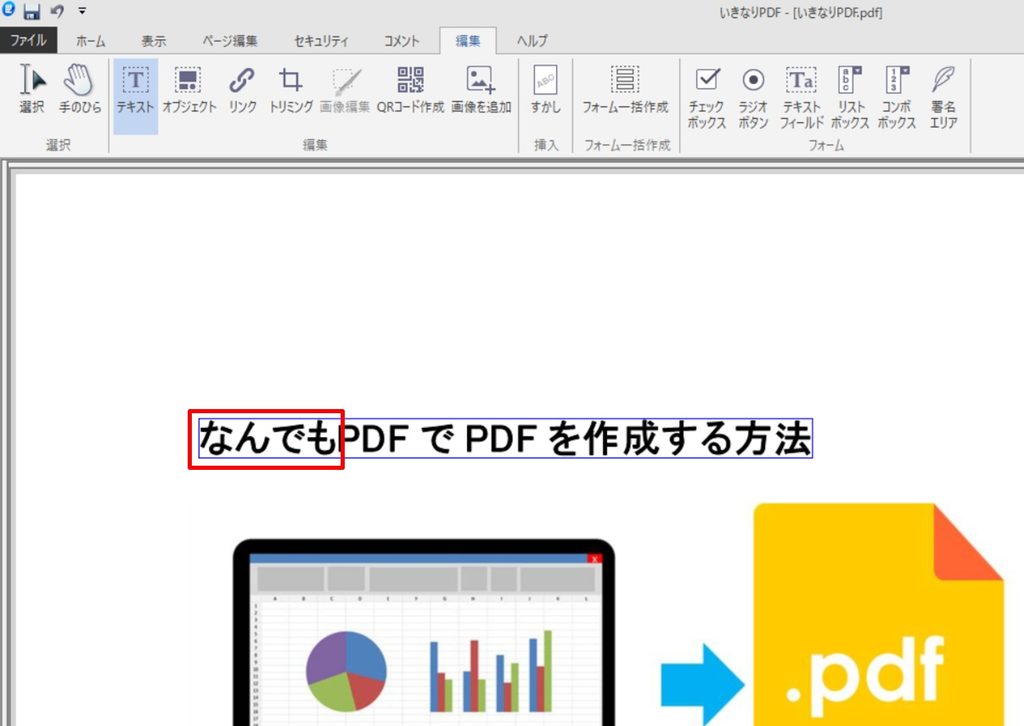Add a テキストフィールド form field
Viewport: 1024px width, 726px height.
coord(801,97)
